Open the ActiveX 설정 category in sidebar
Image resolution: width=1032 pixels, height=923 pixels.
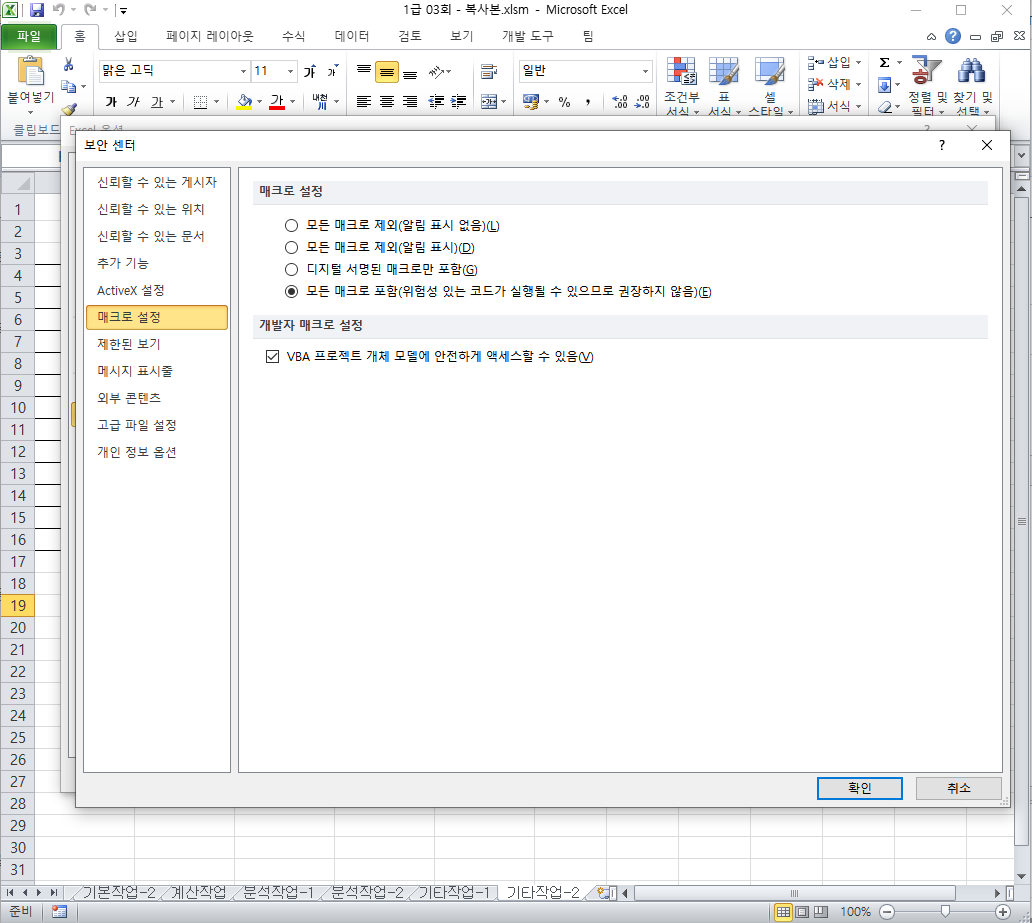(130, 290)
